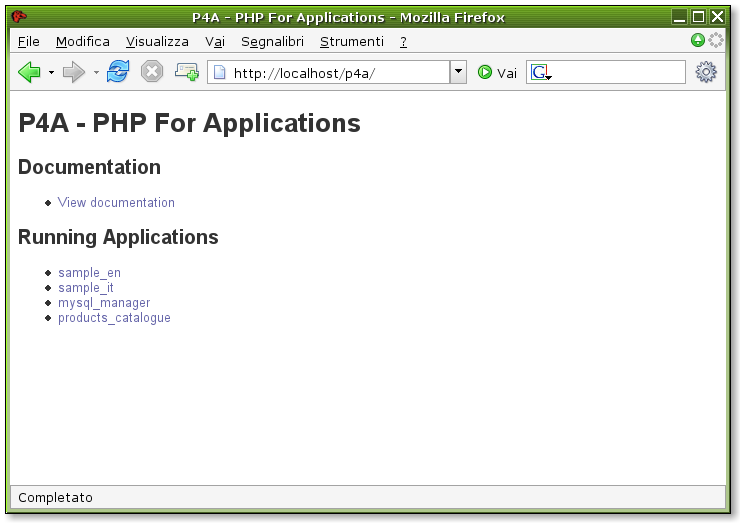Image resolution: width=740 pixels, height=523 pixels.
Task: Click the green update icon in menu bar
Action: coord(698,41)
